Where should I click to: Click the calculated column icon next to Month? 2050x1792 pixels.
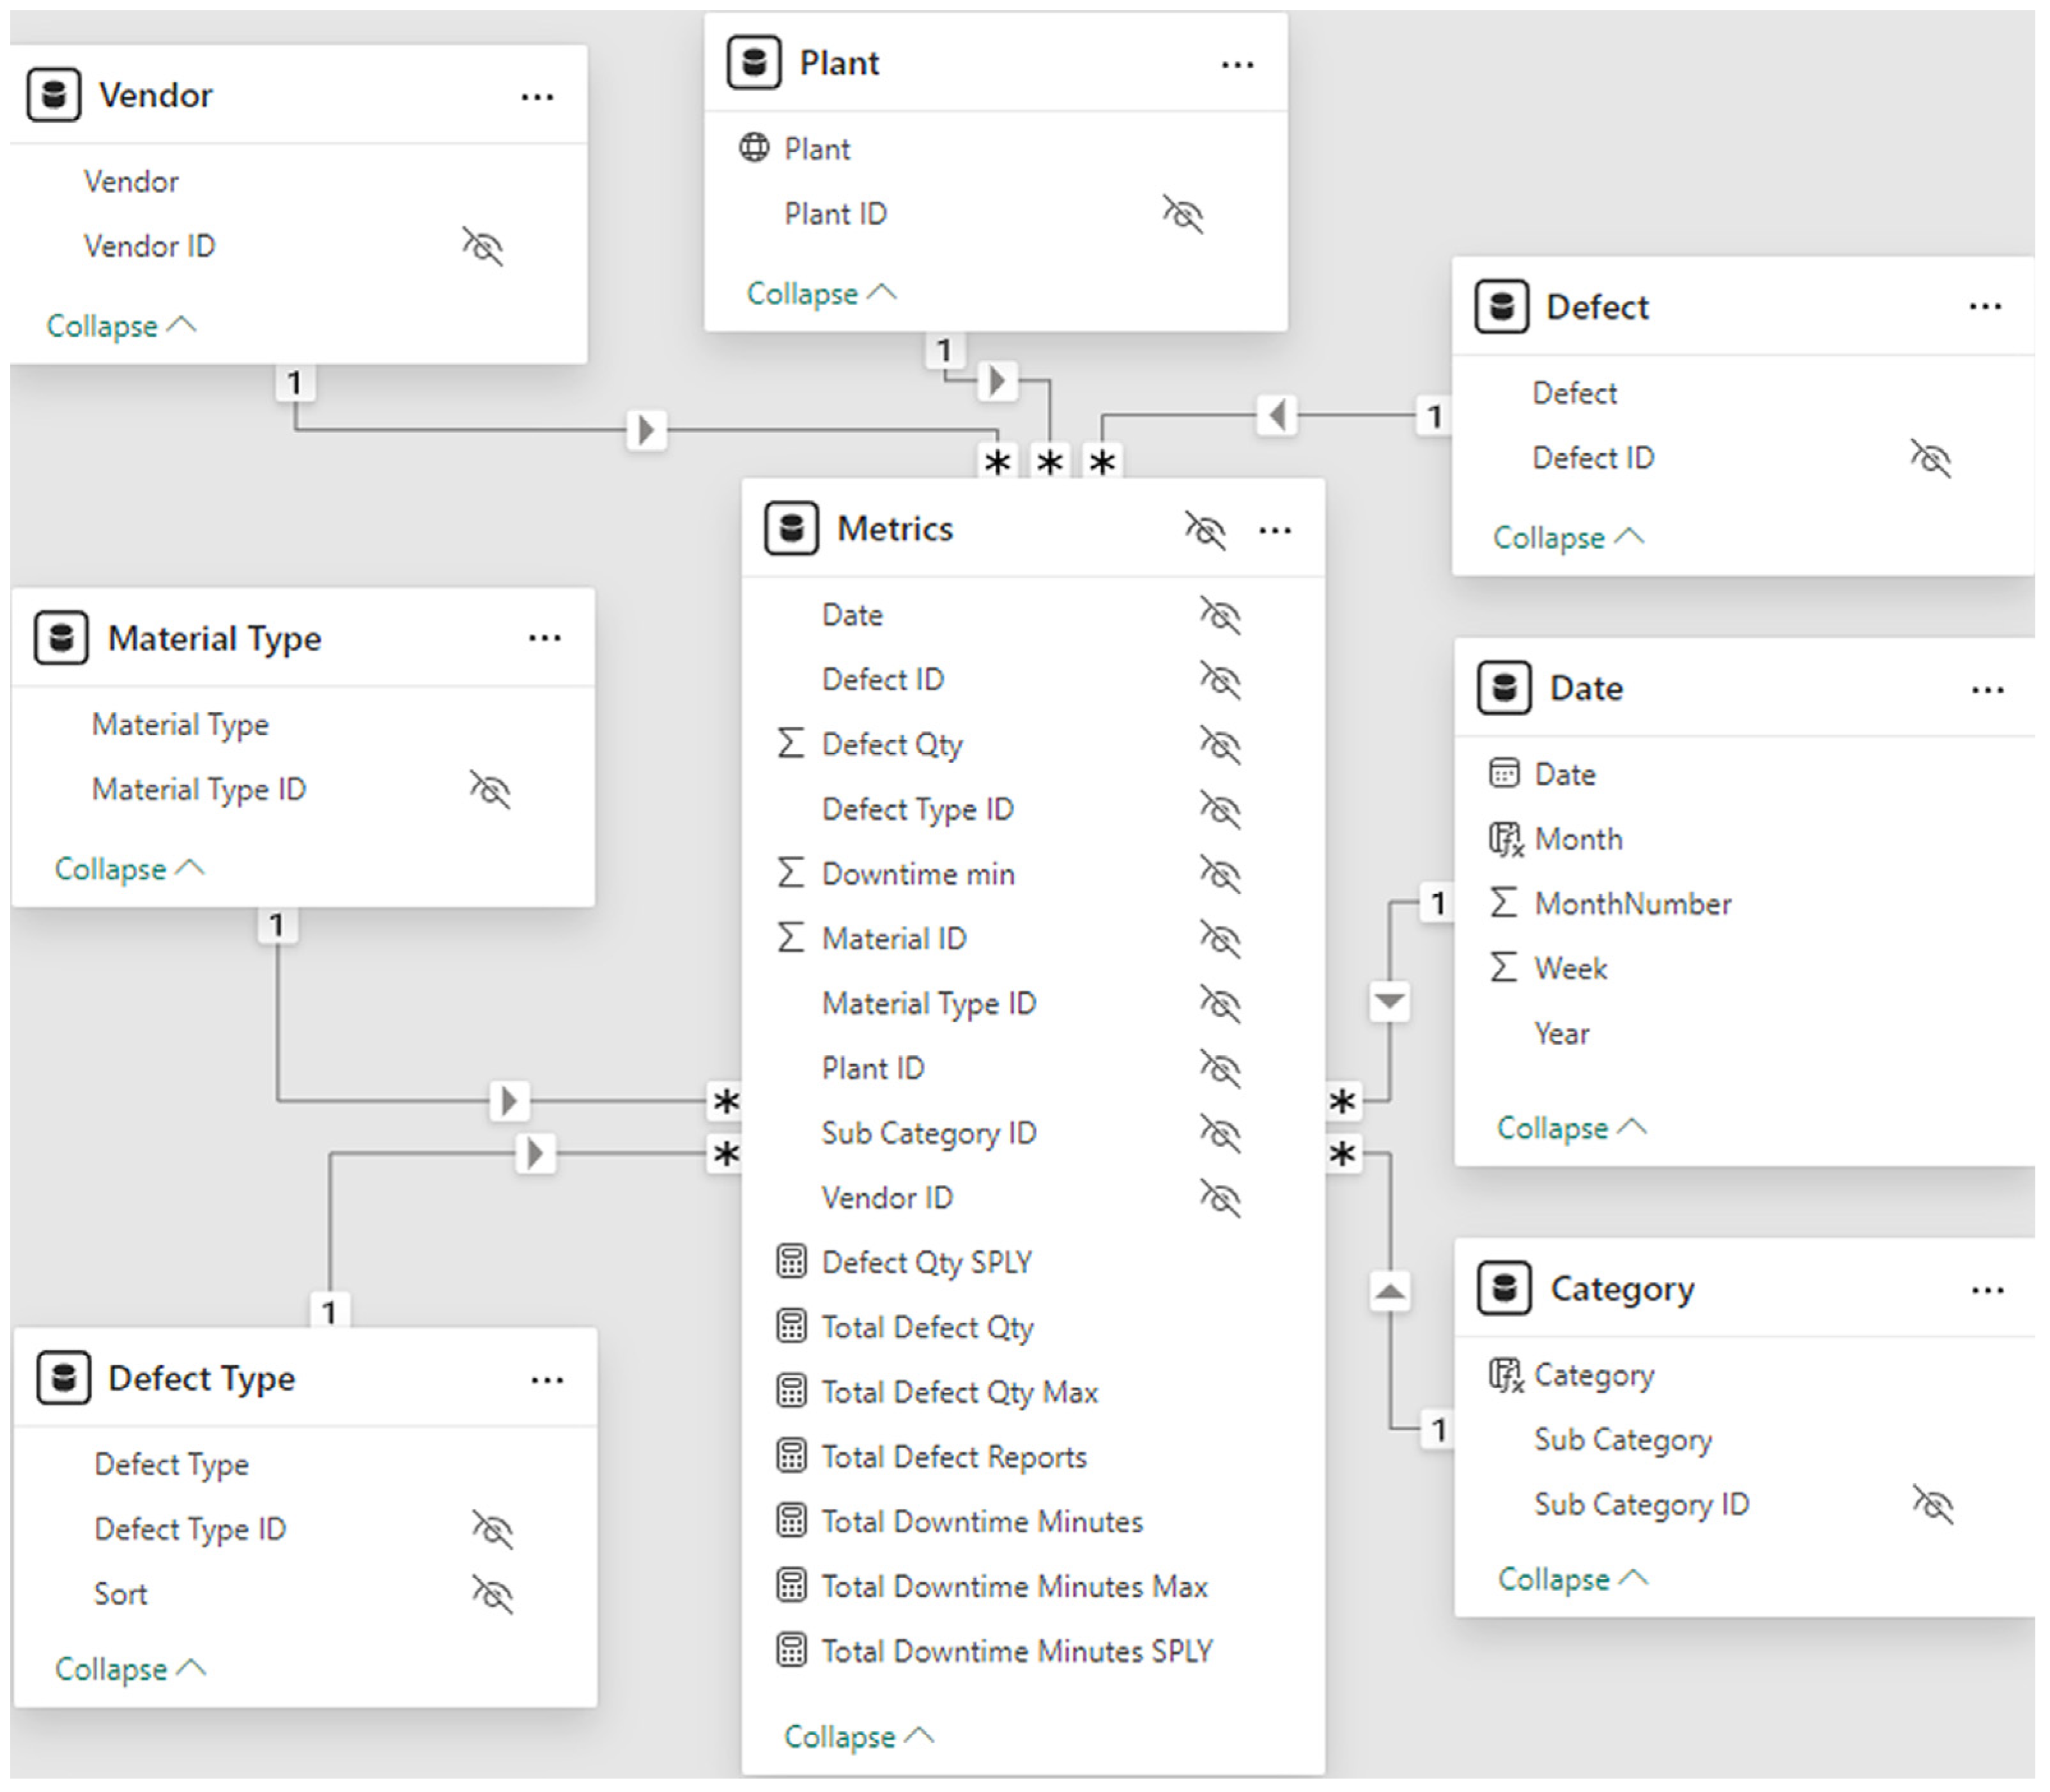click(1505, 839)
